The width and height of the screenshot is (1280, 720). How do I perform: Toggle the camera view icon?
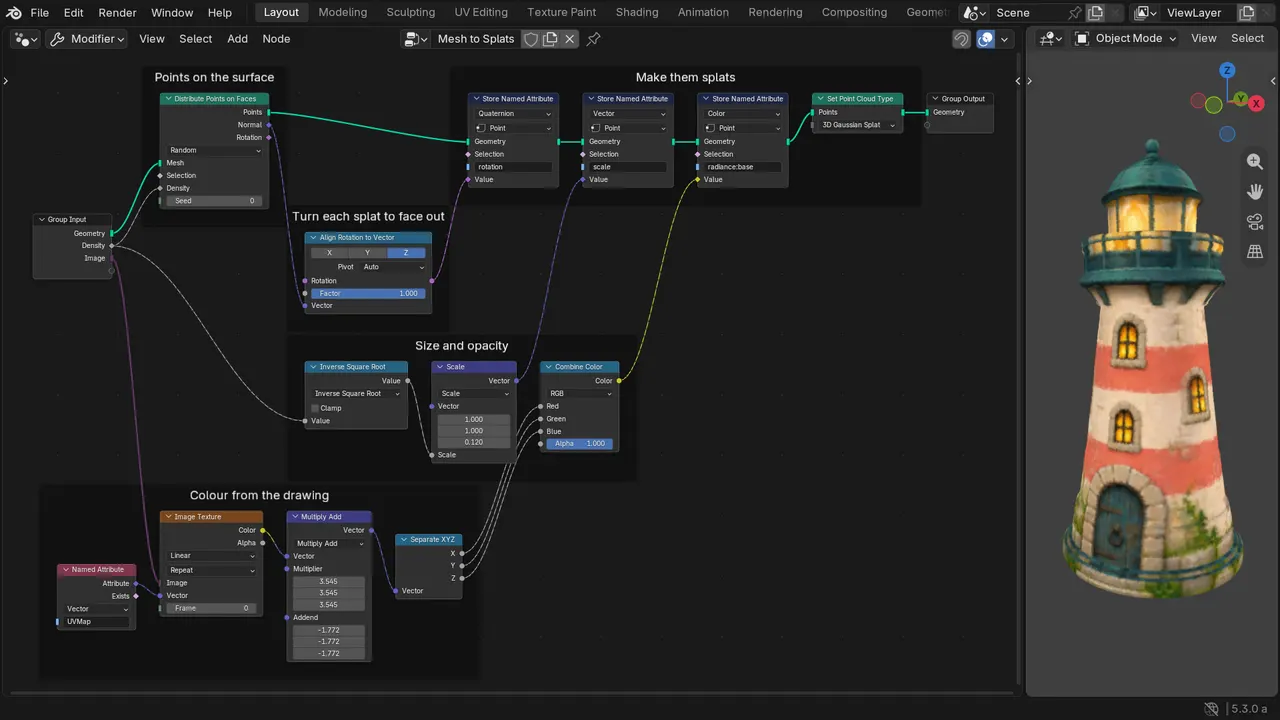(1255, 221)
